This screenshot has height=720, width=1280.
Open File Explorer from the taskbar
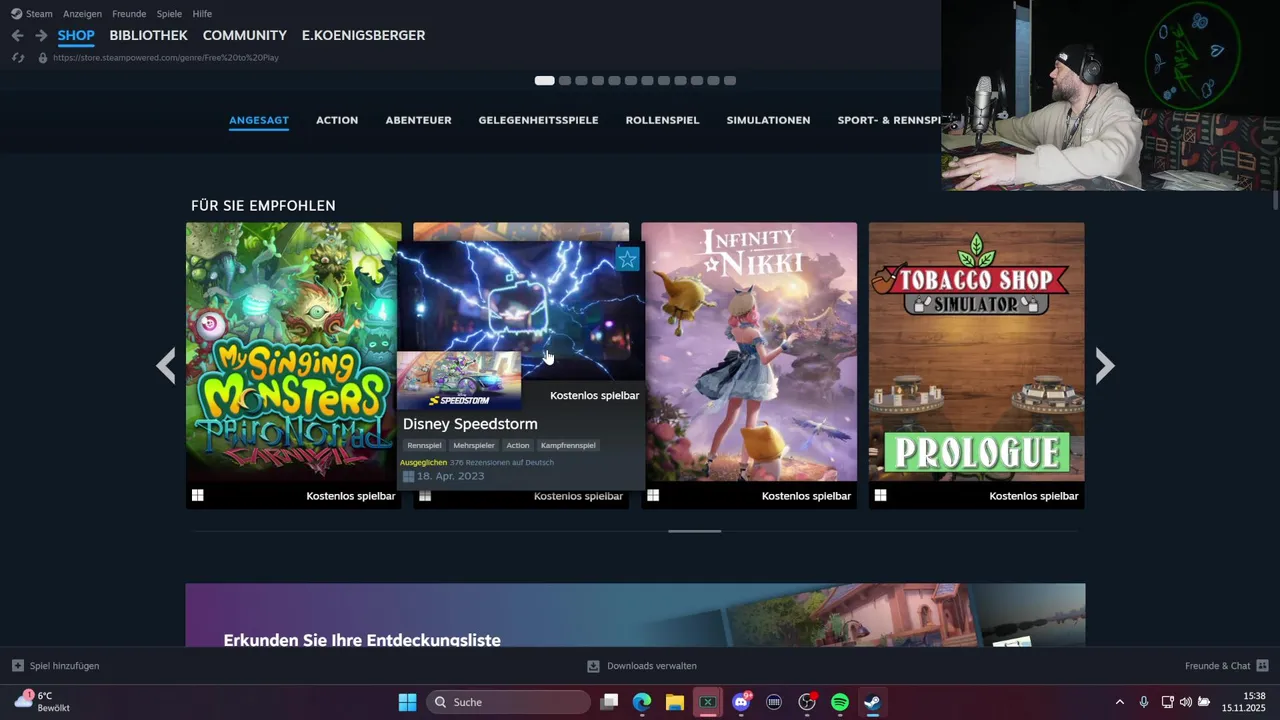675,702
